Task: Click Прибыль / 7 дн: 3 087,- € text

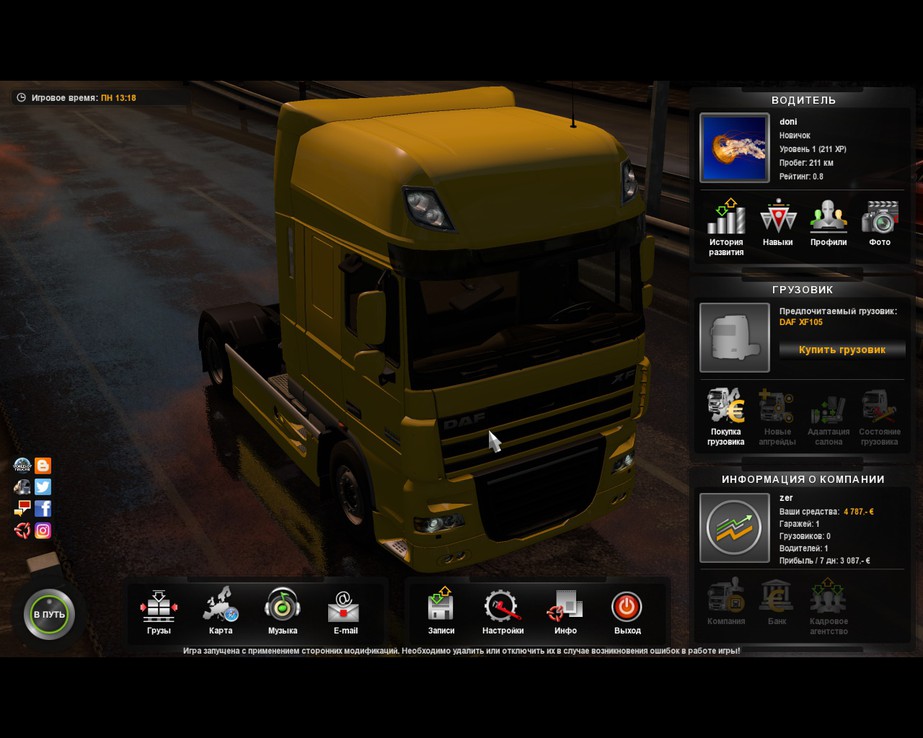Action: click(x=825, y=560)
